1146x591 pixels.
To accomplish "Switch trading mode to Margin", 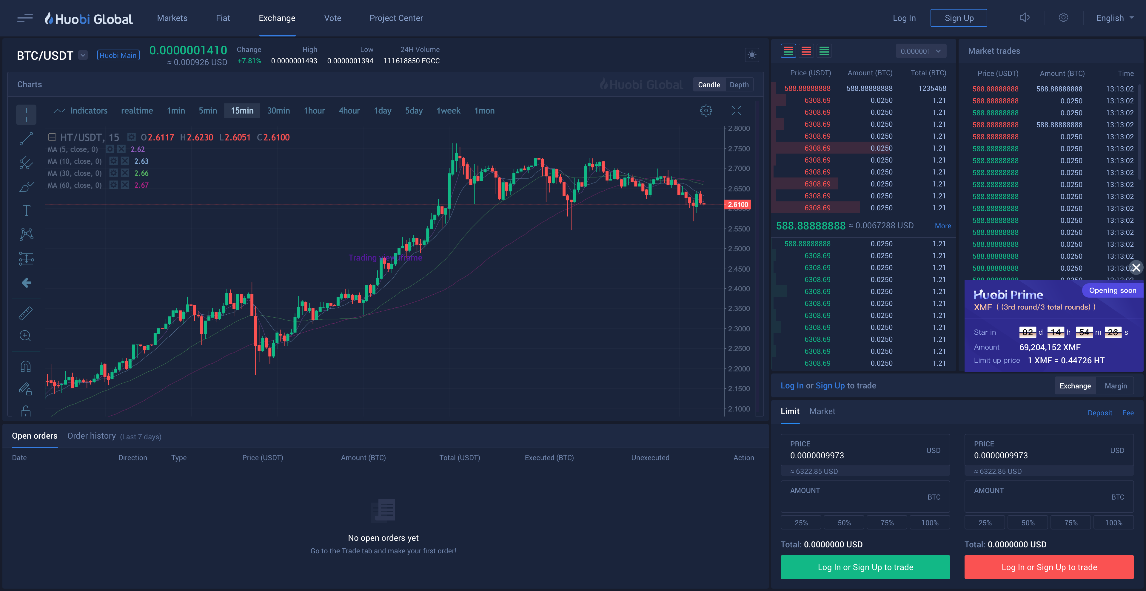I will (1115, 386).
